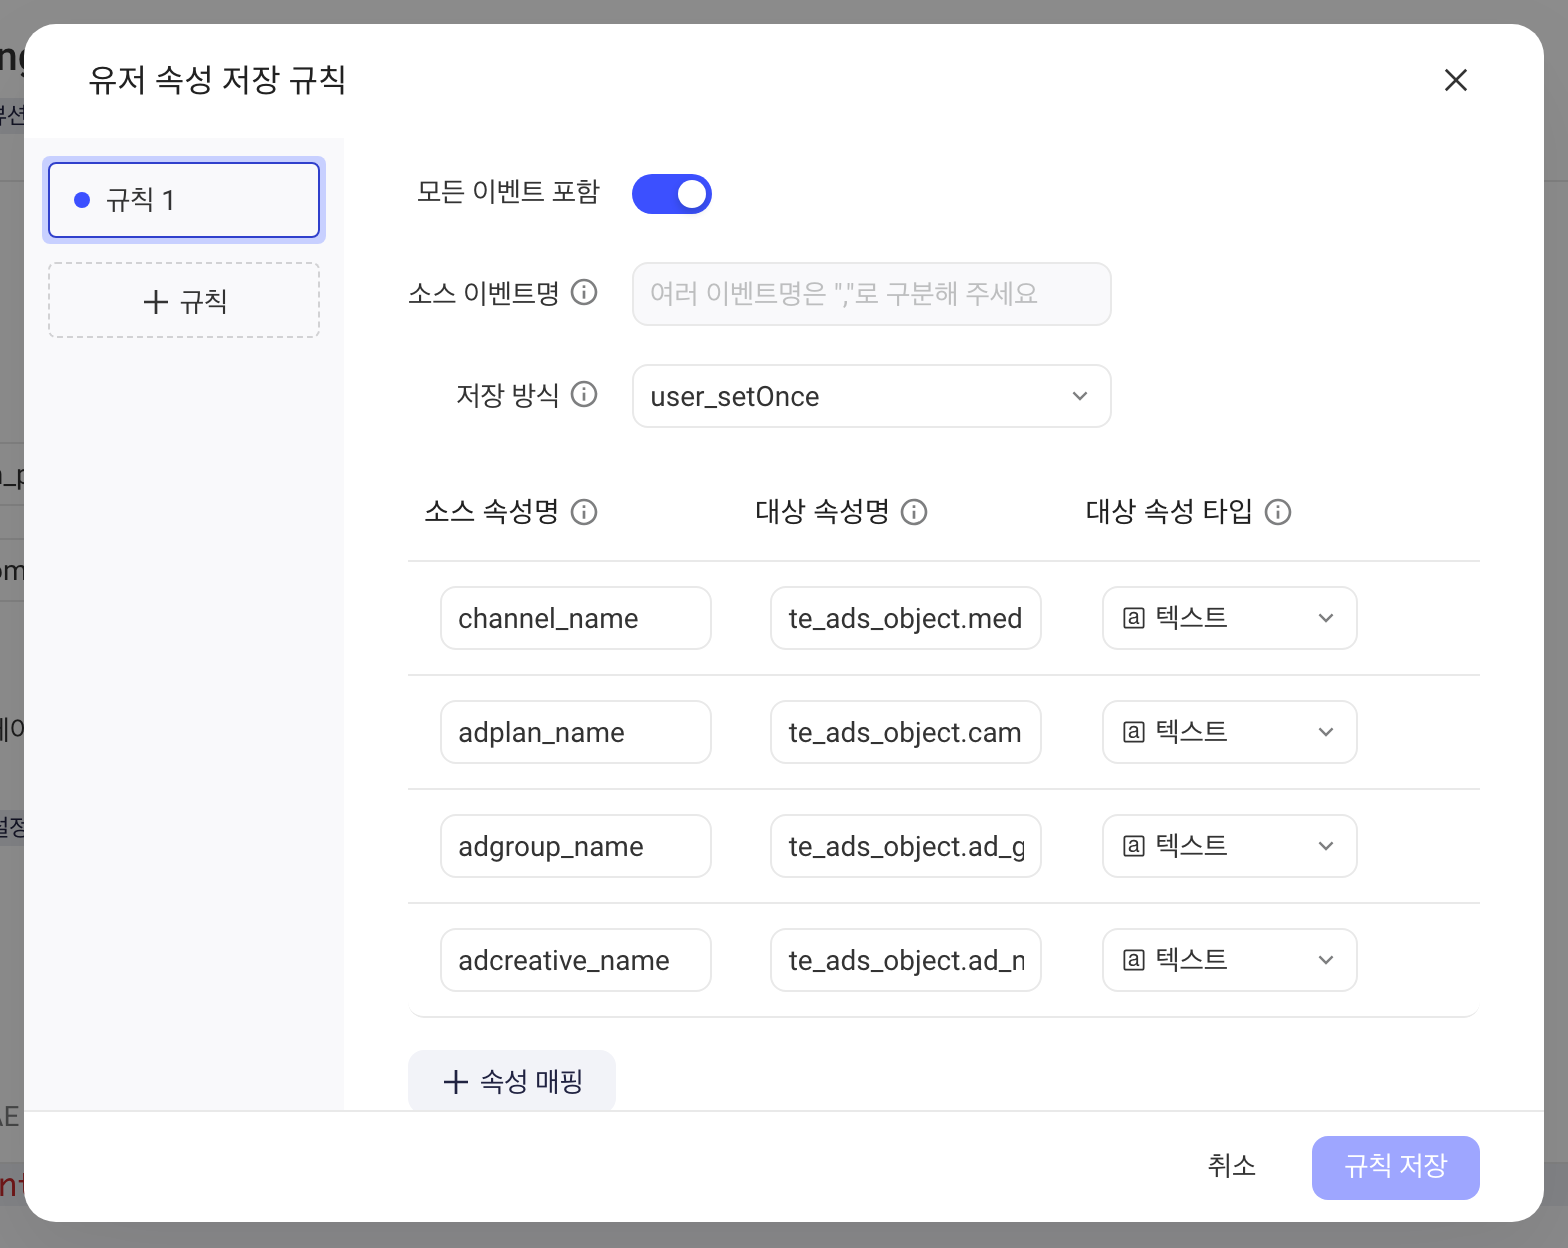Screen dimensions: 1568x1248
Task: Click the 유저 속성 저장 규칙 title
Action: click(x=217, y=80)
